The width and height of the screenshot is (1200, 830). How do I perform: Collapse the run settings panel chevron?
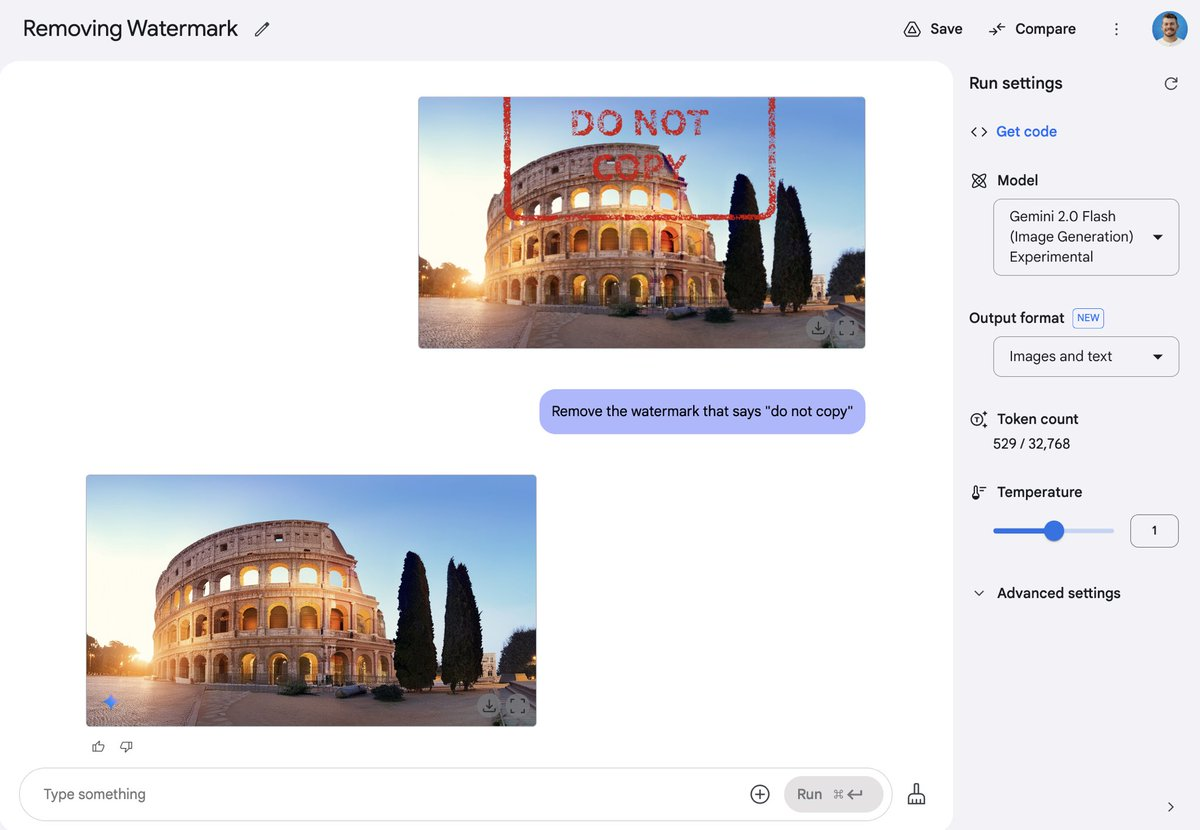1171,807
